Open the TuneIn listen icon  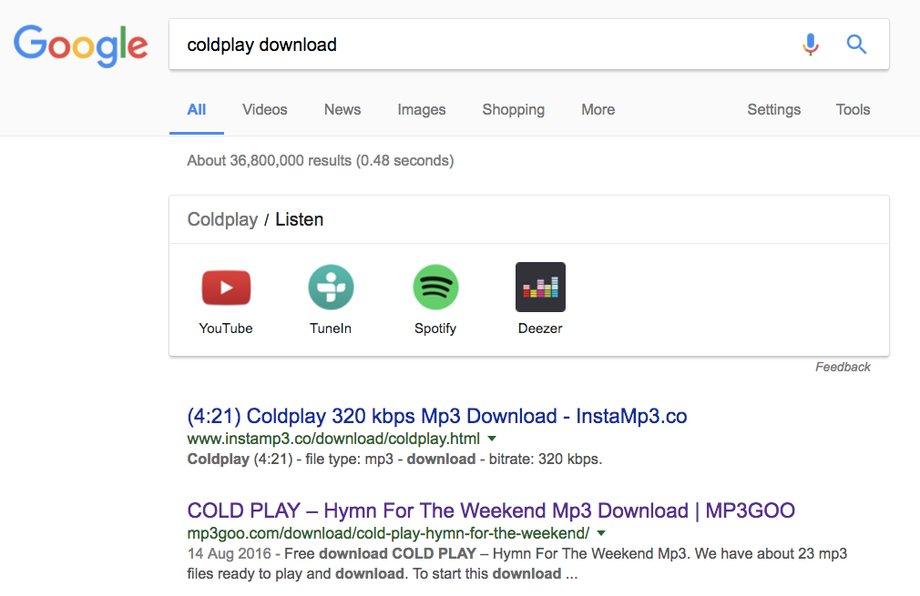tap(331, 287)
